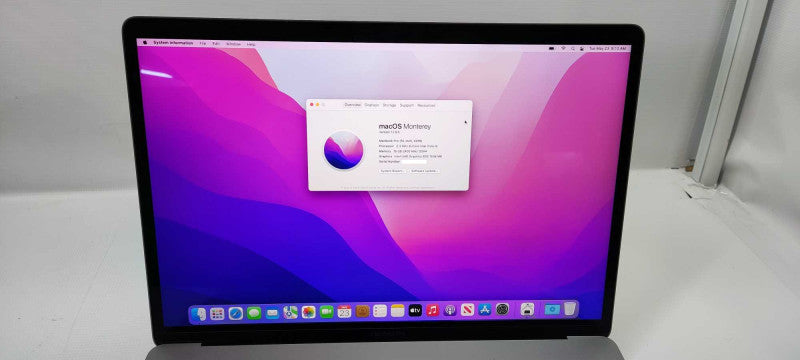Open the Mail app icon
The image size is (800, 360).
point(272,313)
